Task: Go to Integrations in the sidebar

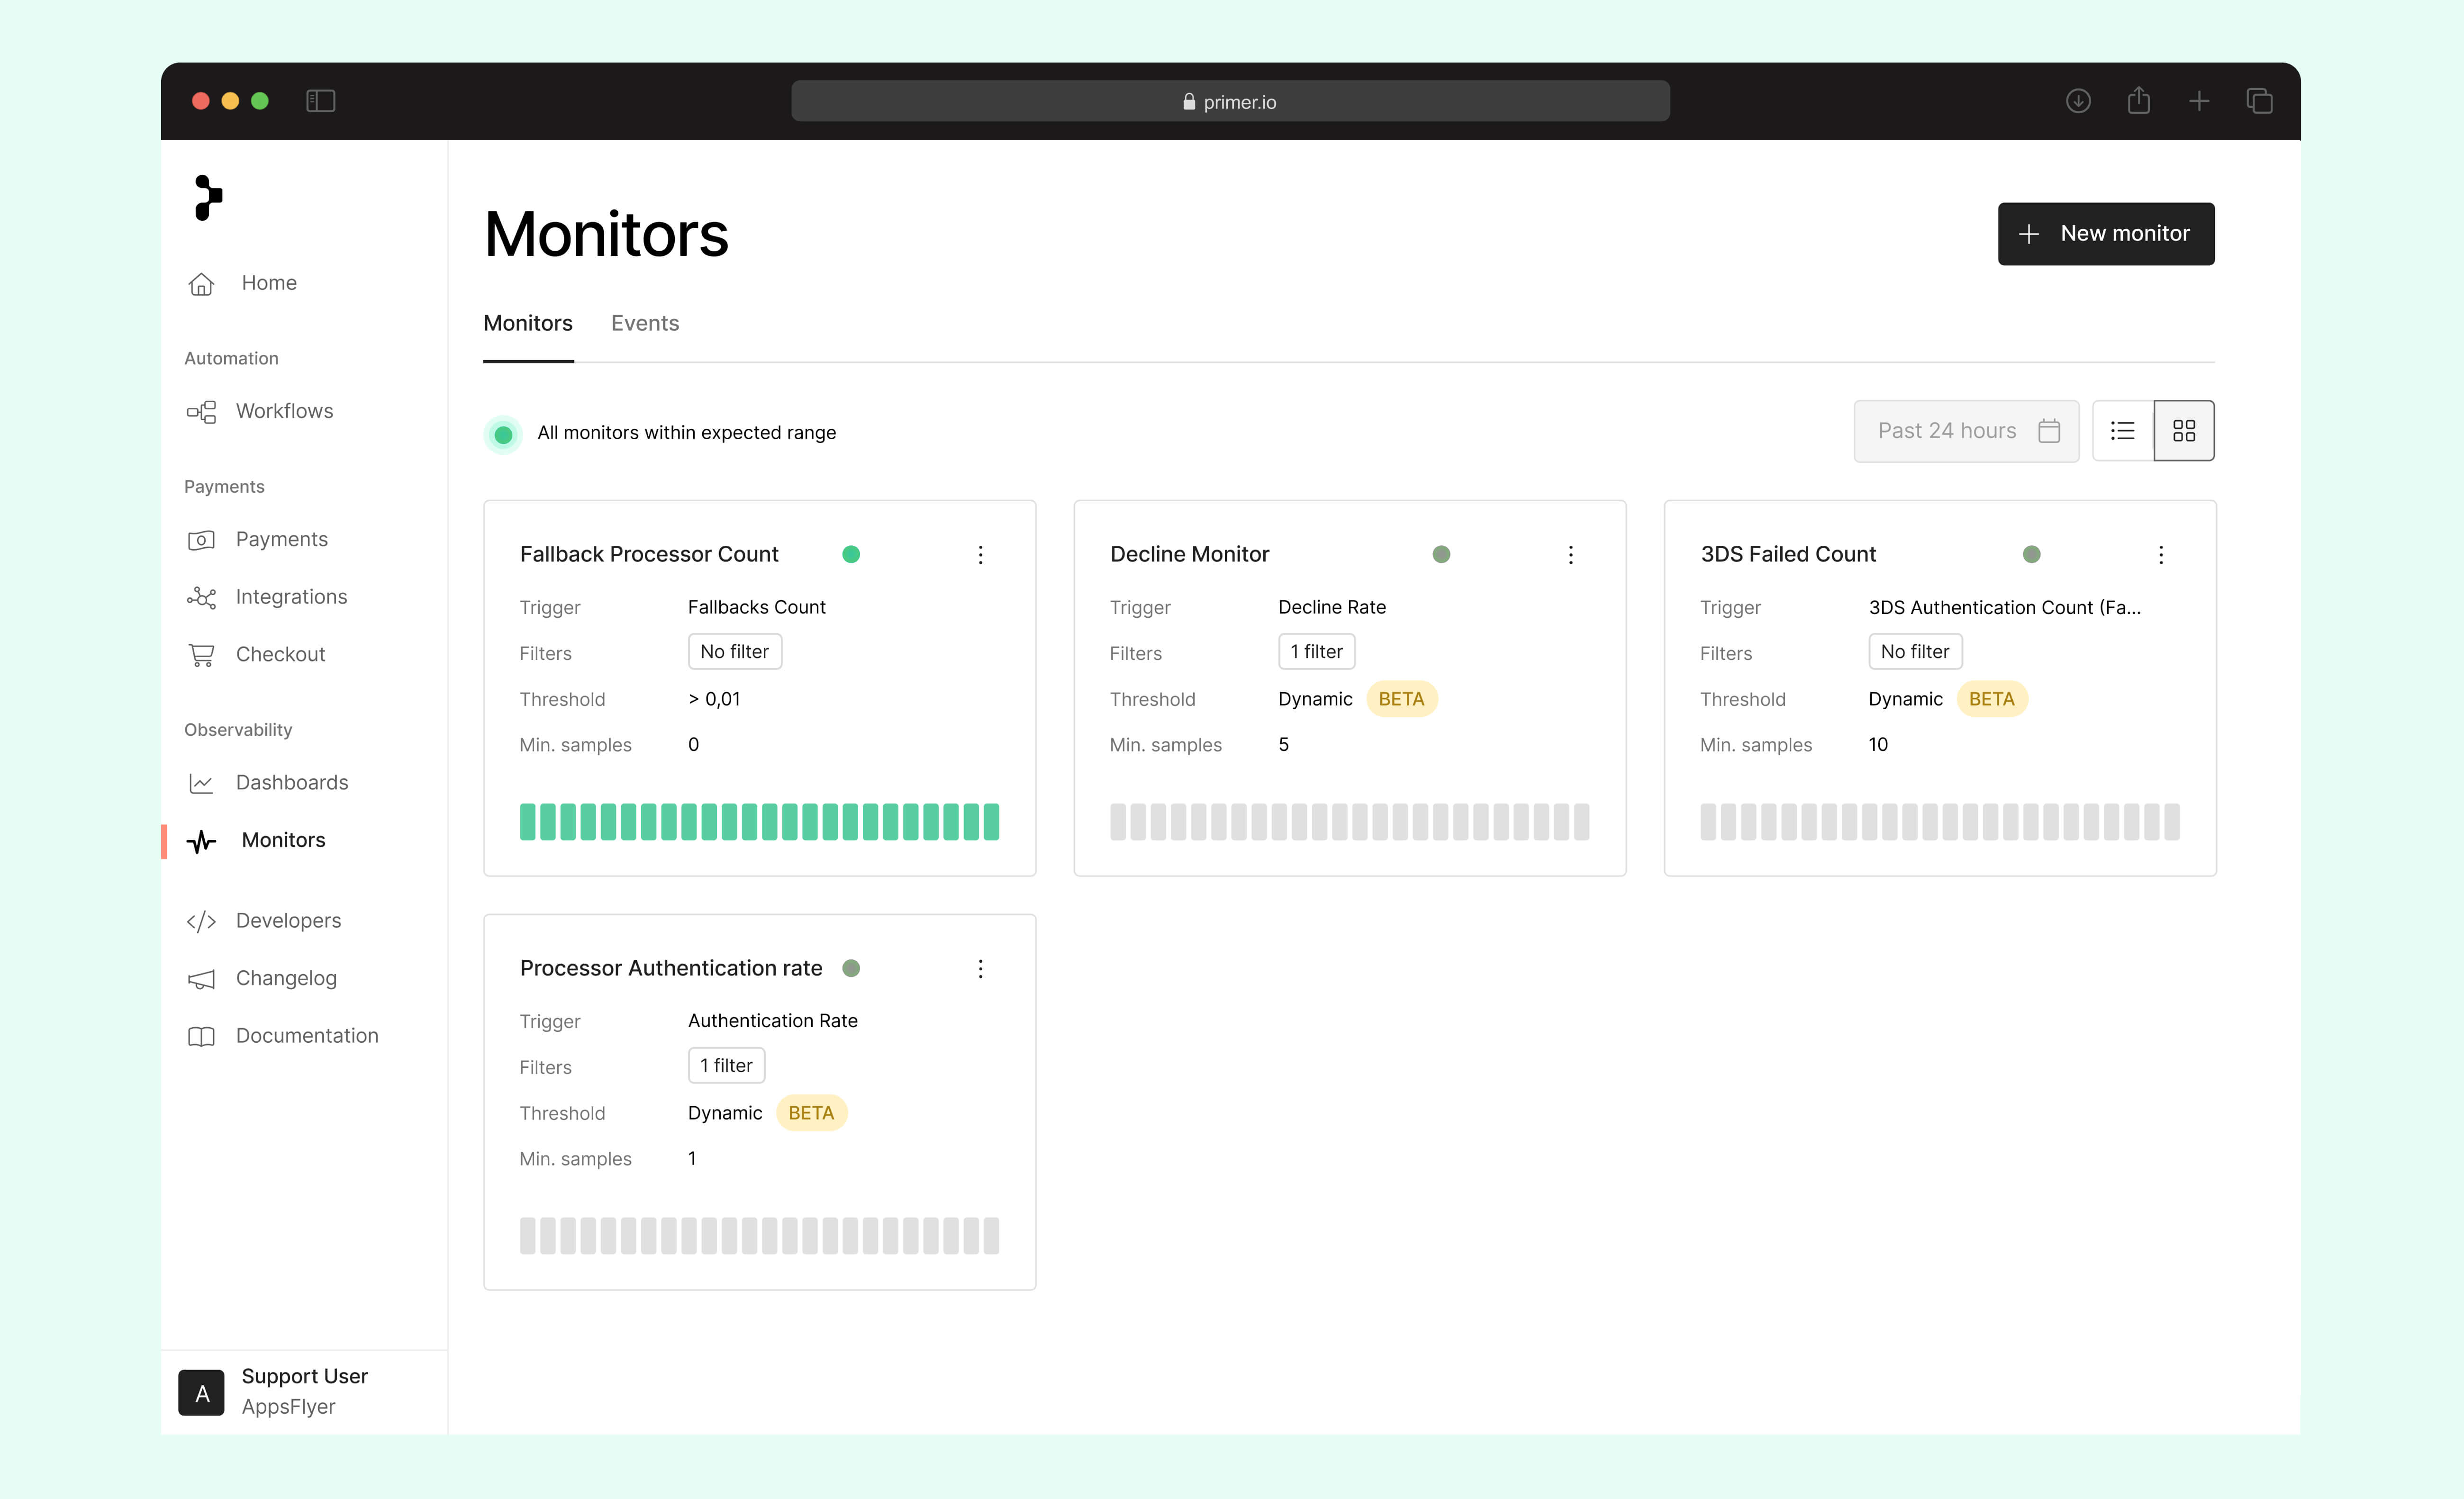Action: click(x=290, y=597)
